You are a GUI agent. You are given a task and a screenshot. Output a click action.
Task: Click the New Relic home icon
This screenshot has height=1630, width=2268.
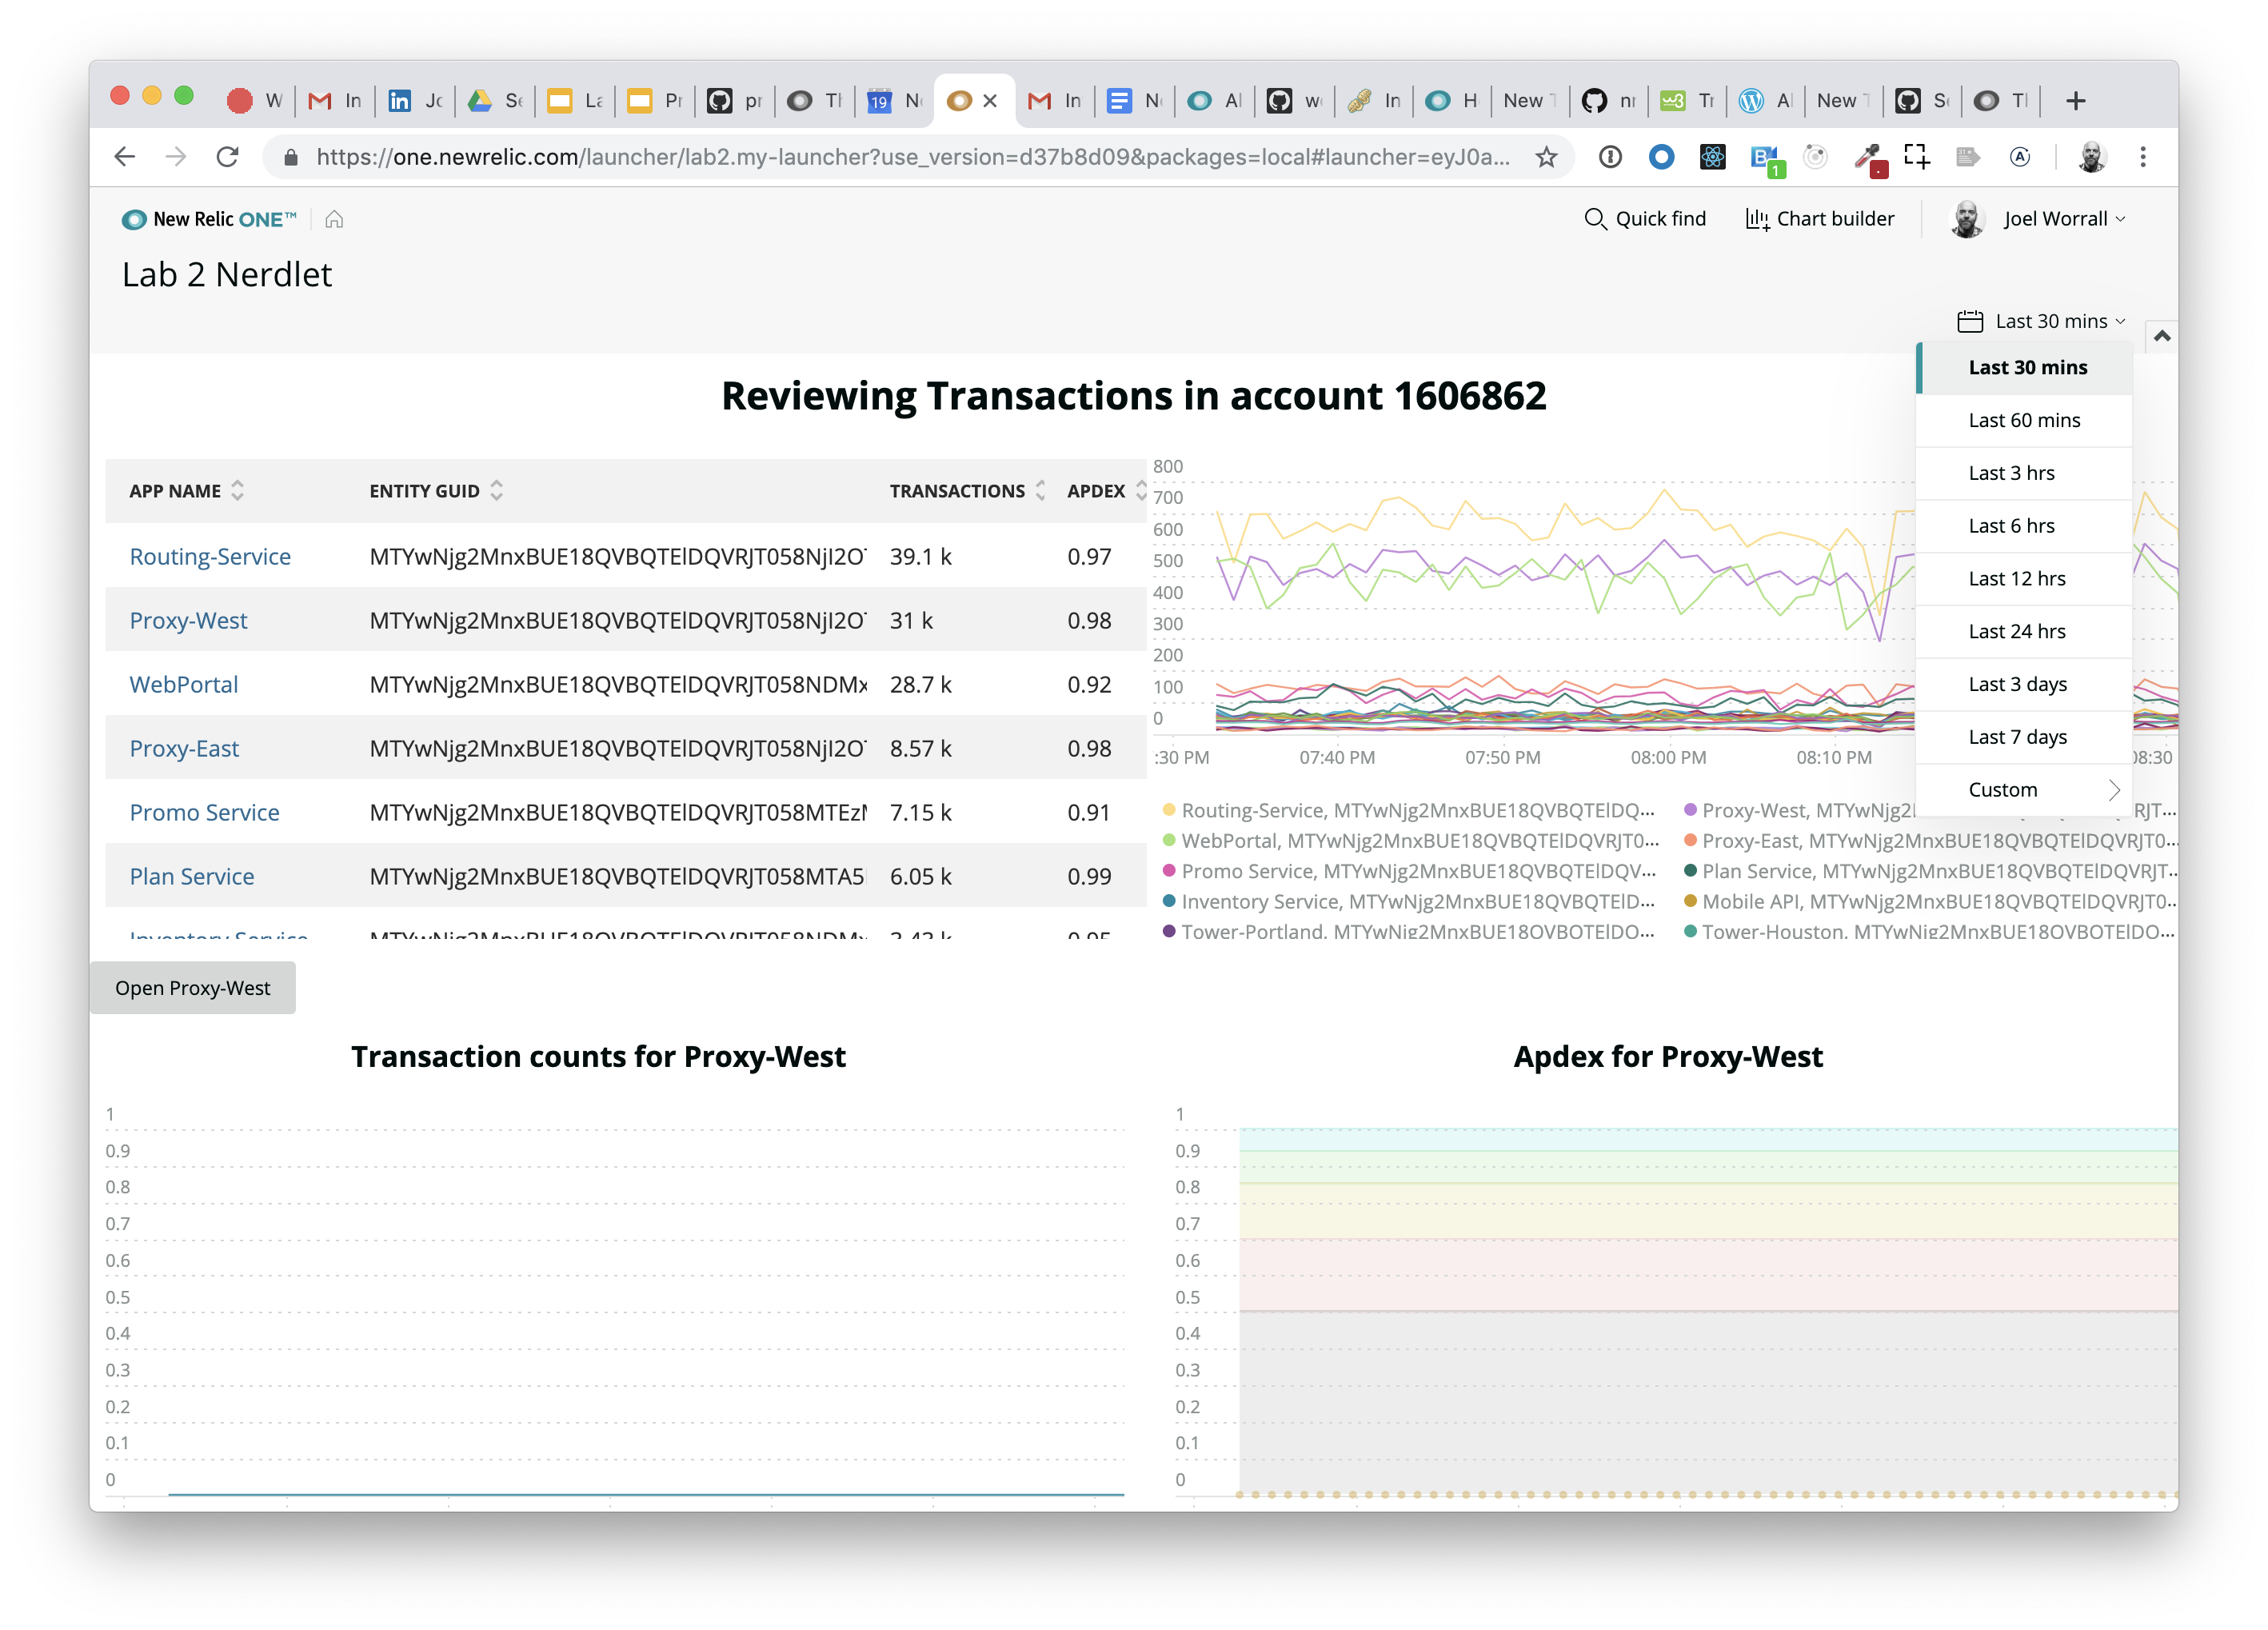coord(334,219)
